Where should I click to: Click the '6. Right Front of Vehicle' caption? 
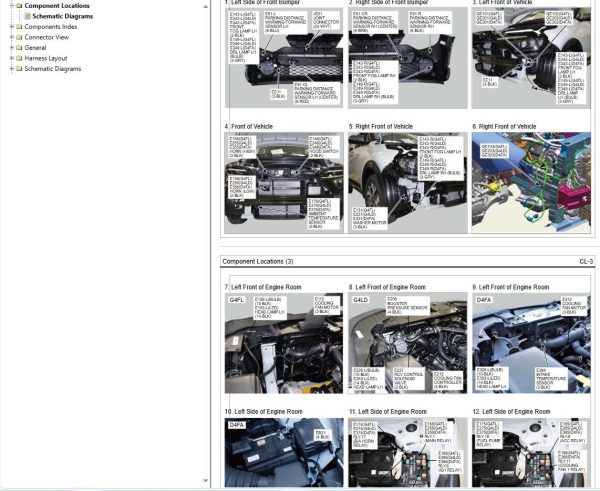pos(504,127)
